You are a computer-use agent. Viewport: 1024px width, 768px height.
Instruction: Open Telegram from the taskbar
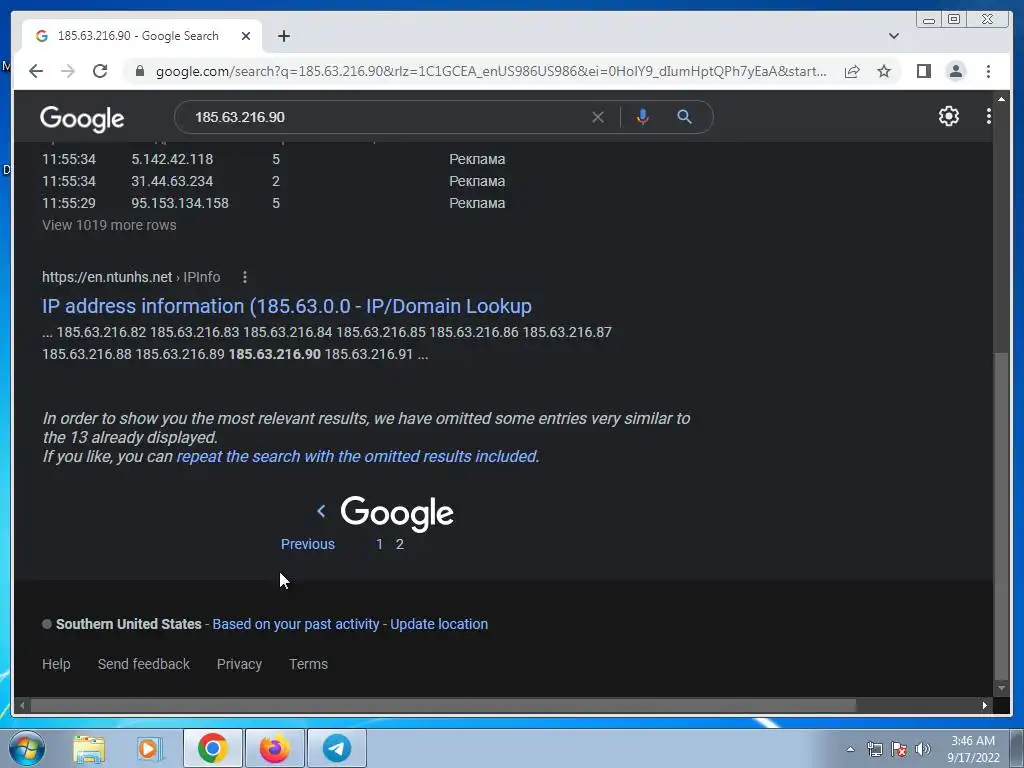[337, 748]
